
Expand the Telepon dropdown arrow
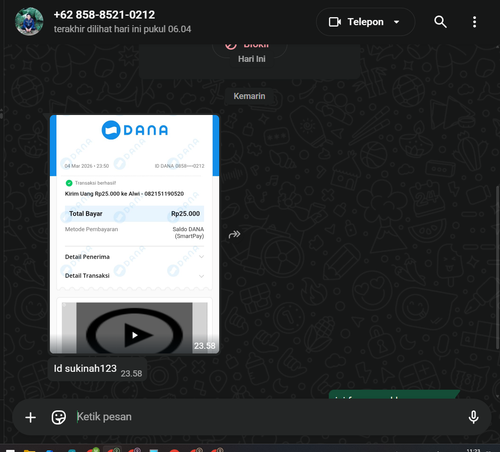(396, 22)
